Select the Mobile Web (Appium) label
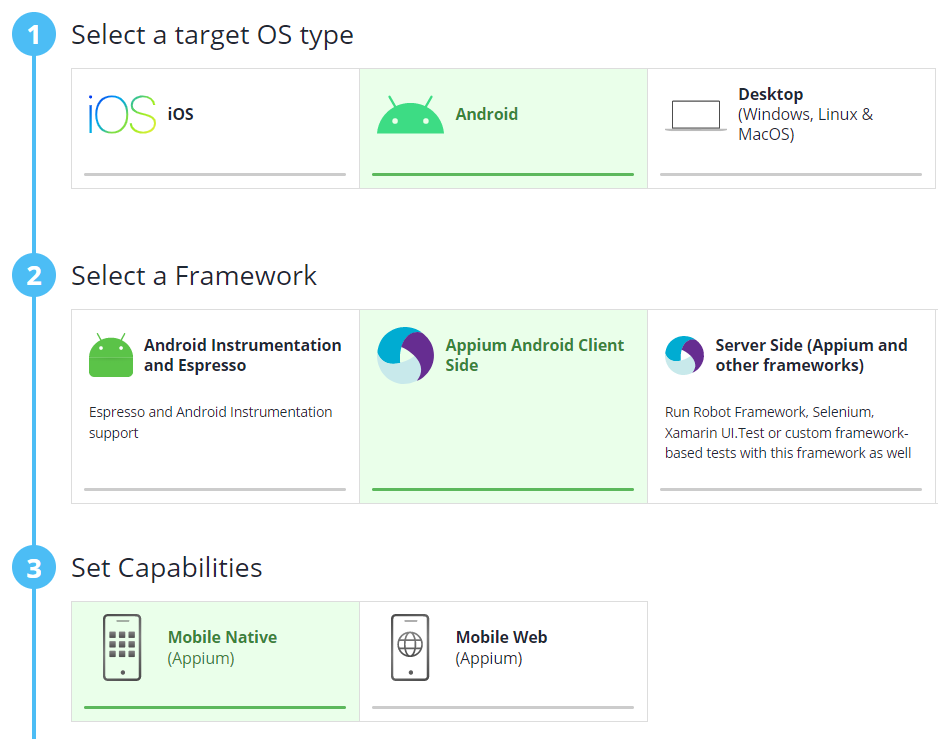 pos(501,647)
